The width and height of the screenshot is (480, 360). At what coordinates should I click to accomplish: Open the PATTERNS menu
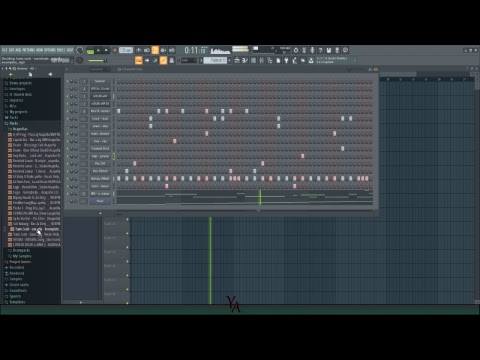tap(28, 50)
